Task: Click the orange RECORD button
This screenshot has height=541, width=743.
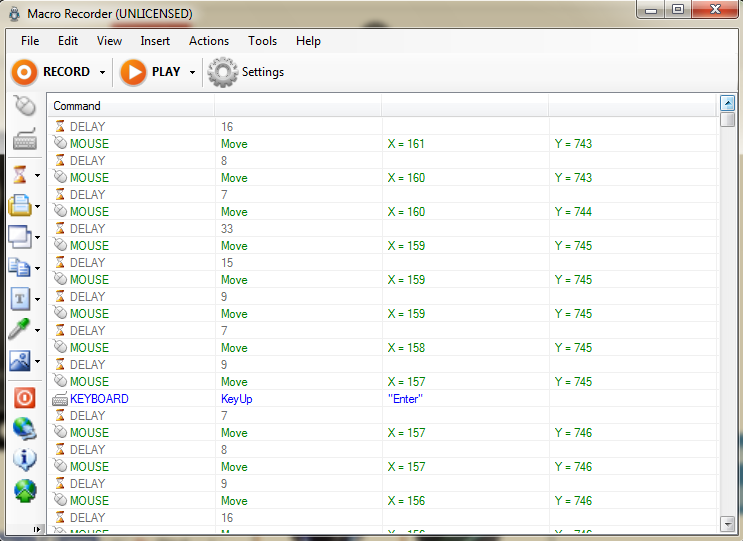Action: (x=51, y=72)
